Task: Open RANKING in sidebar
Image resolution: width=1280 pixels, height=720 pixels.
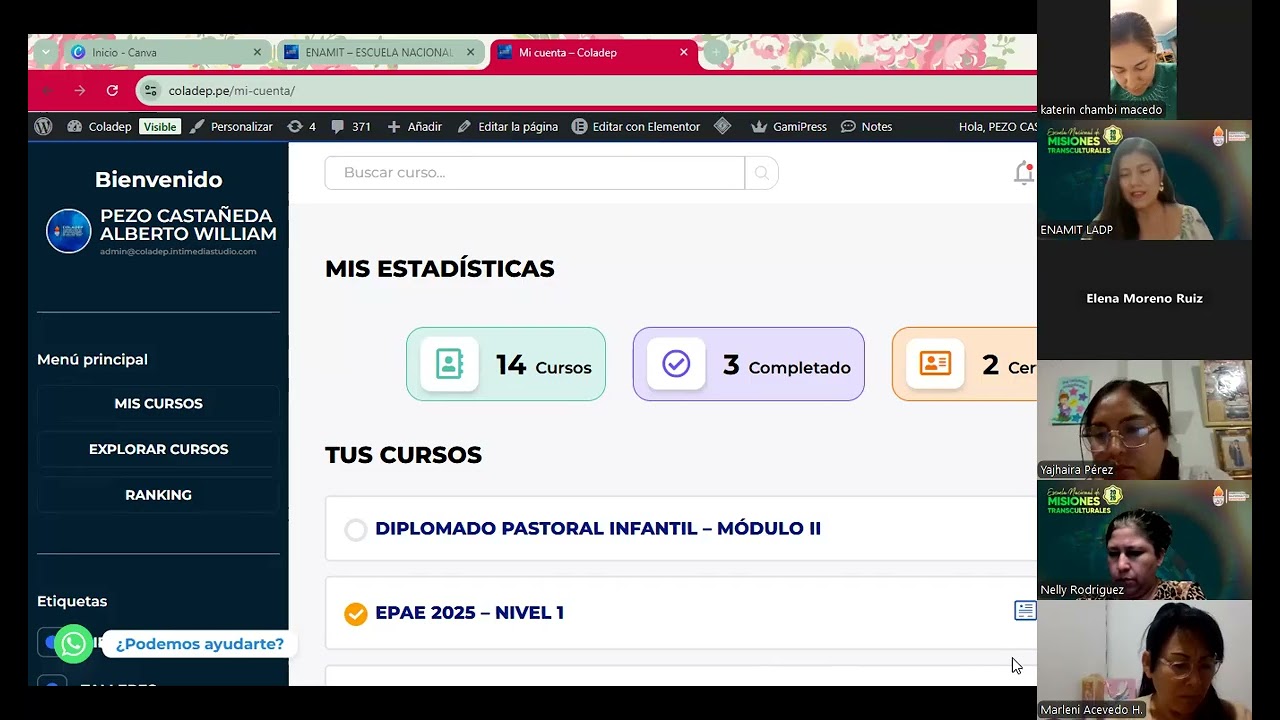Action: pos(158,495)
